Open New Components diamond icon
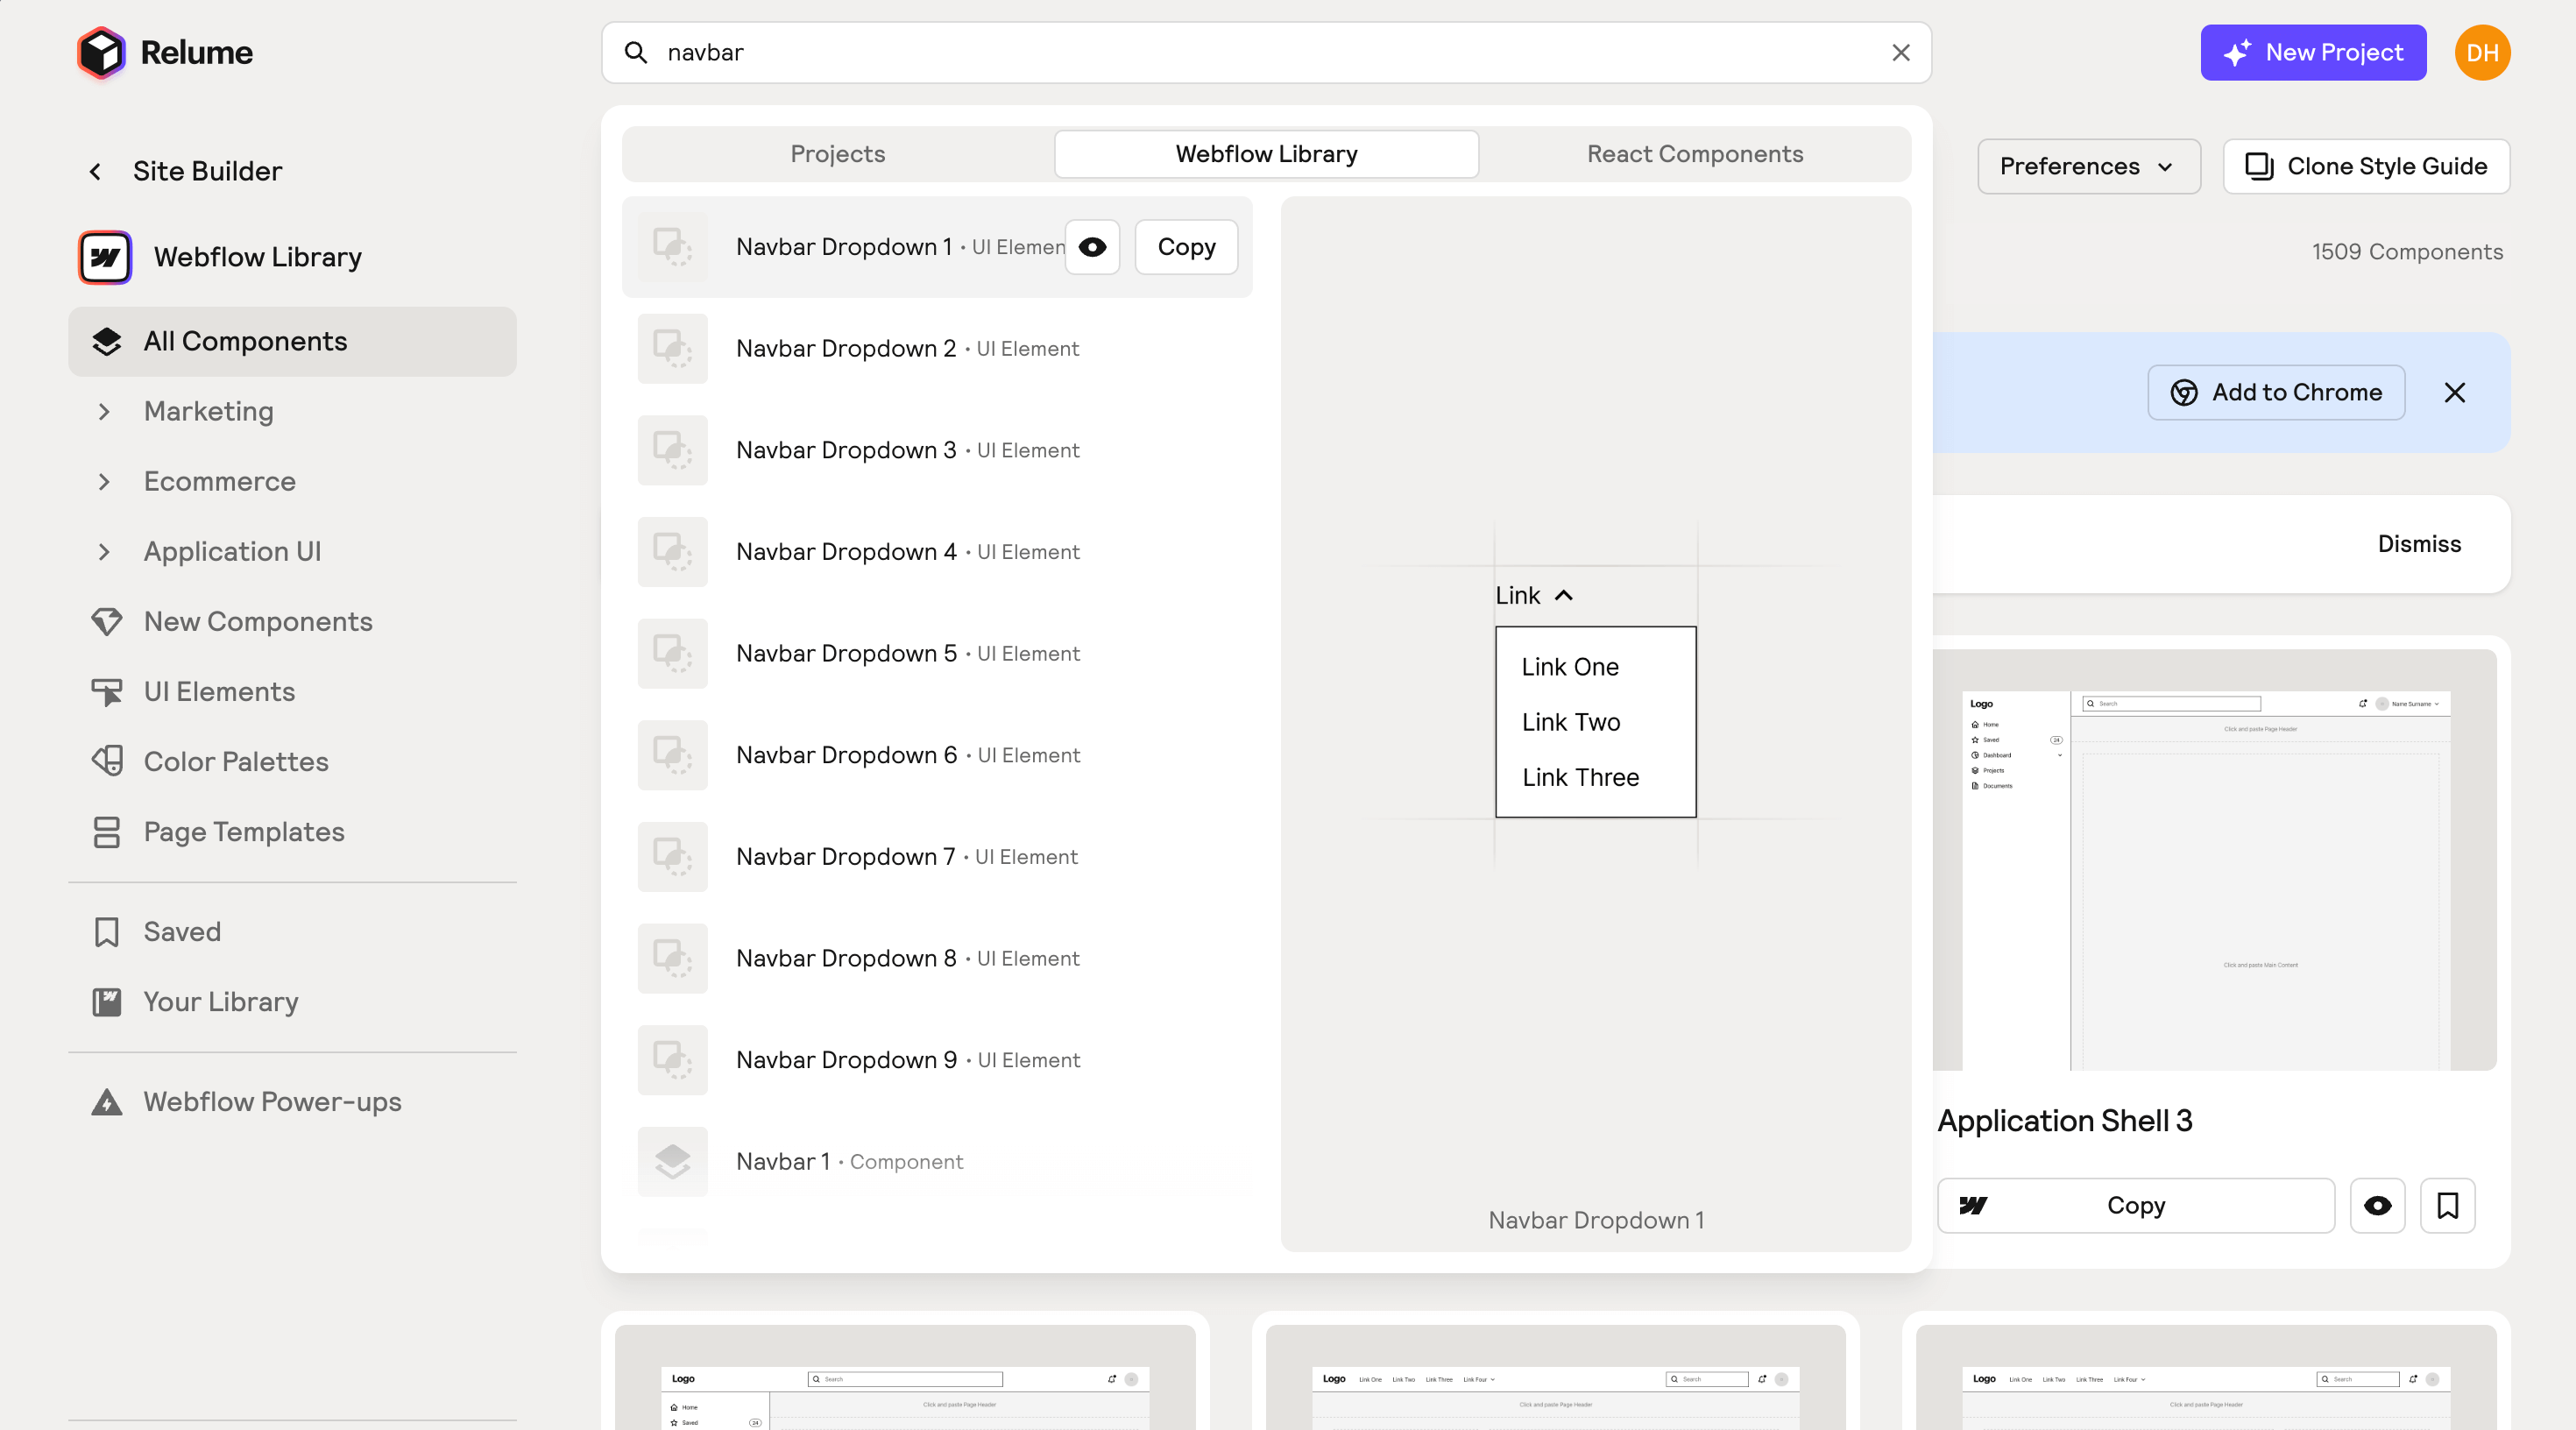 point(106,621)
